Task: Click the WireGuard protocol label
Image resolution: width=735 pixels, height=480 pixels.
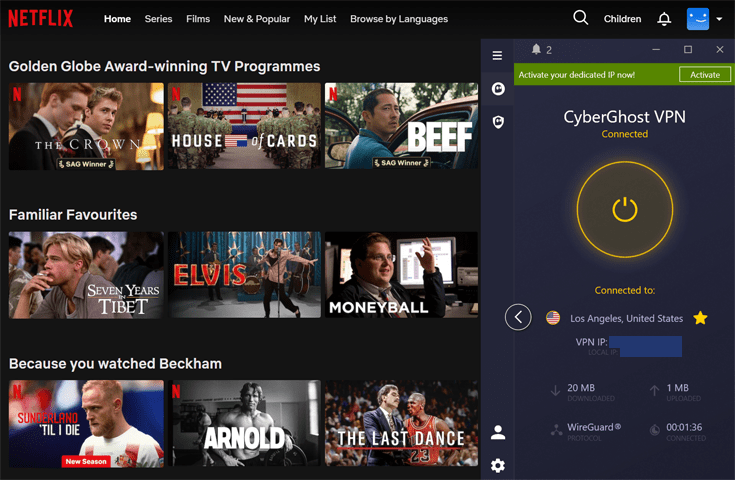Action: click(x=594, y=427)
